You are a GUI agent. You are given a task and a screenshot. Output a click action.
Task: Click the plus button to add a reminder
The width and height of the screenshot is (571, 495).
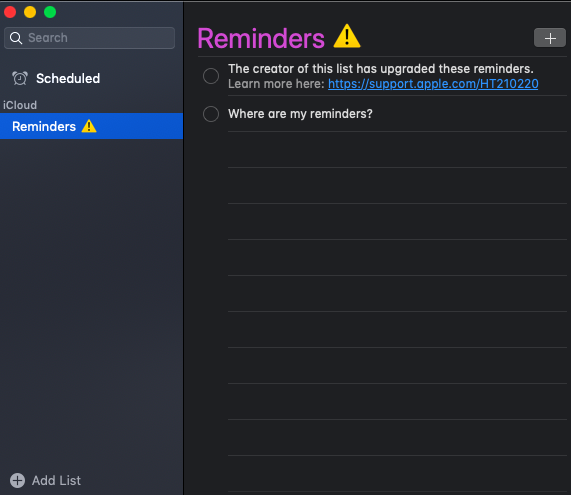click(550, 38)
